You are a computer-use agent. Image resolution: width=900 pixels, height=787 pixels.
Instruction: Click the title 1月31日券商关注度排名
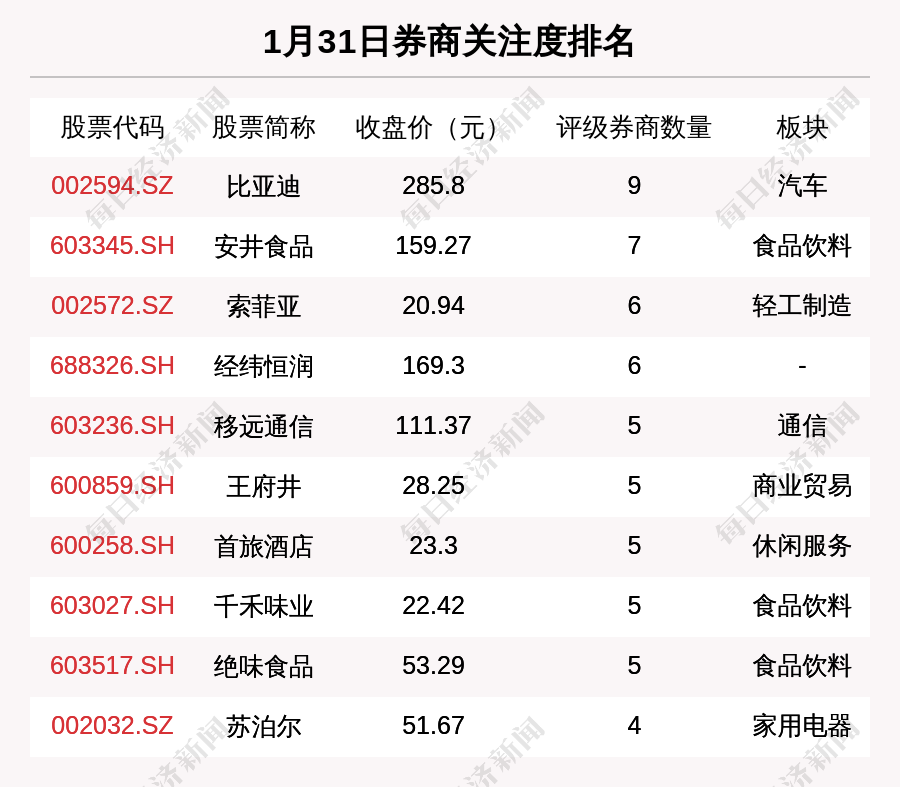click(x=448, y=41)
